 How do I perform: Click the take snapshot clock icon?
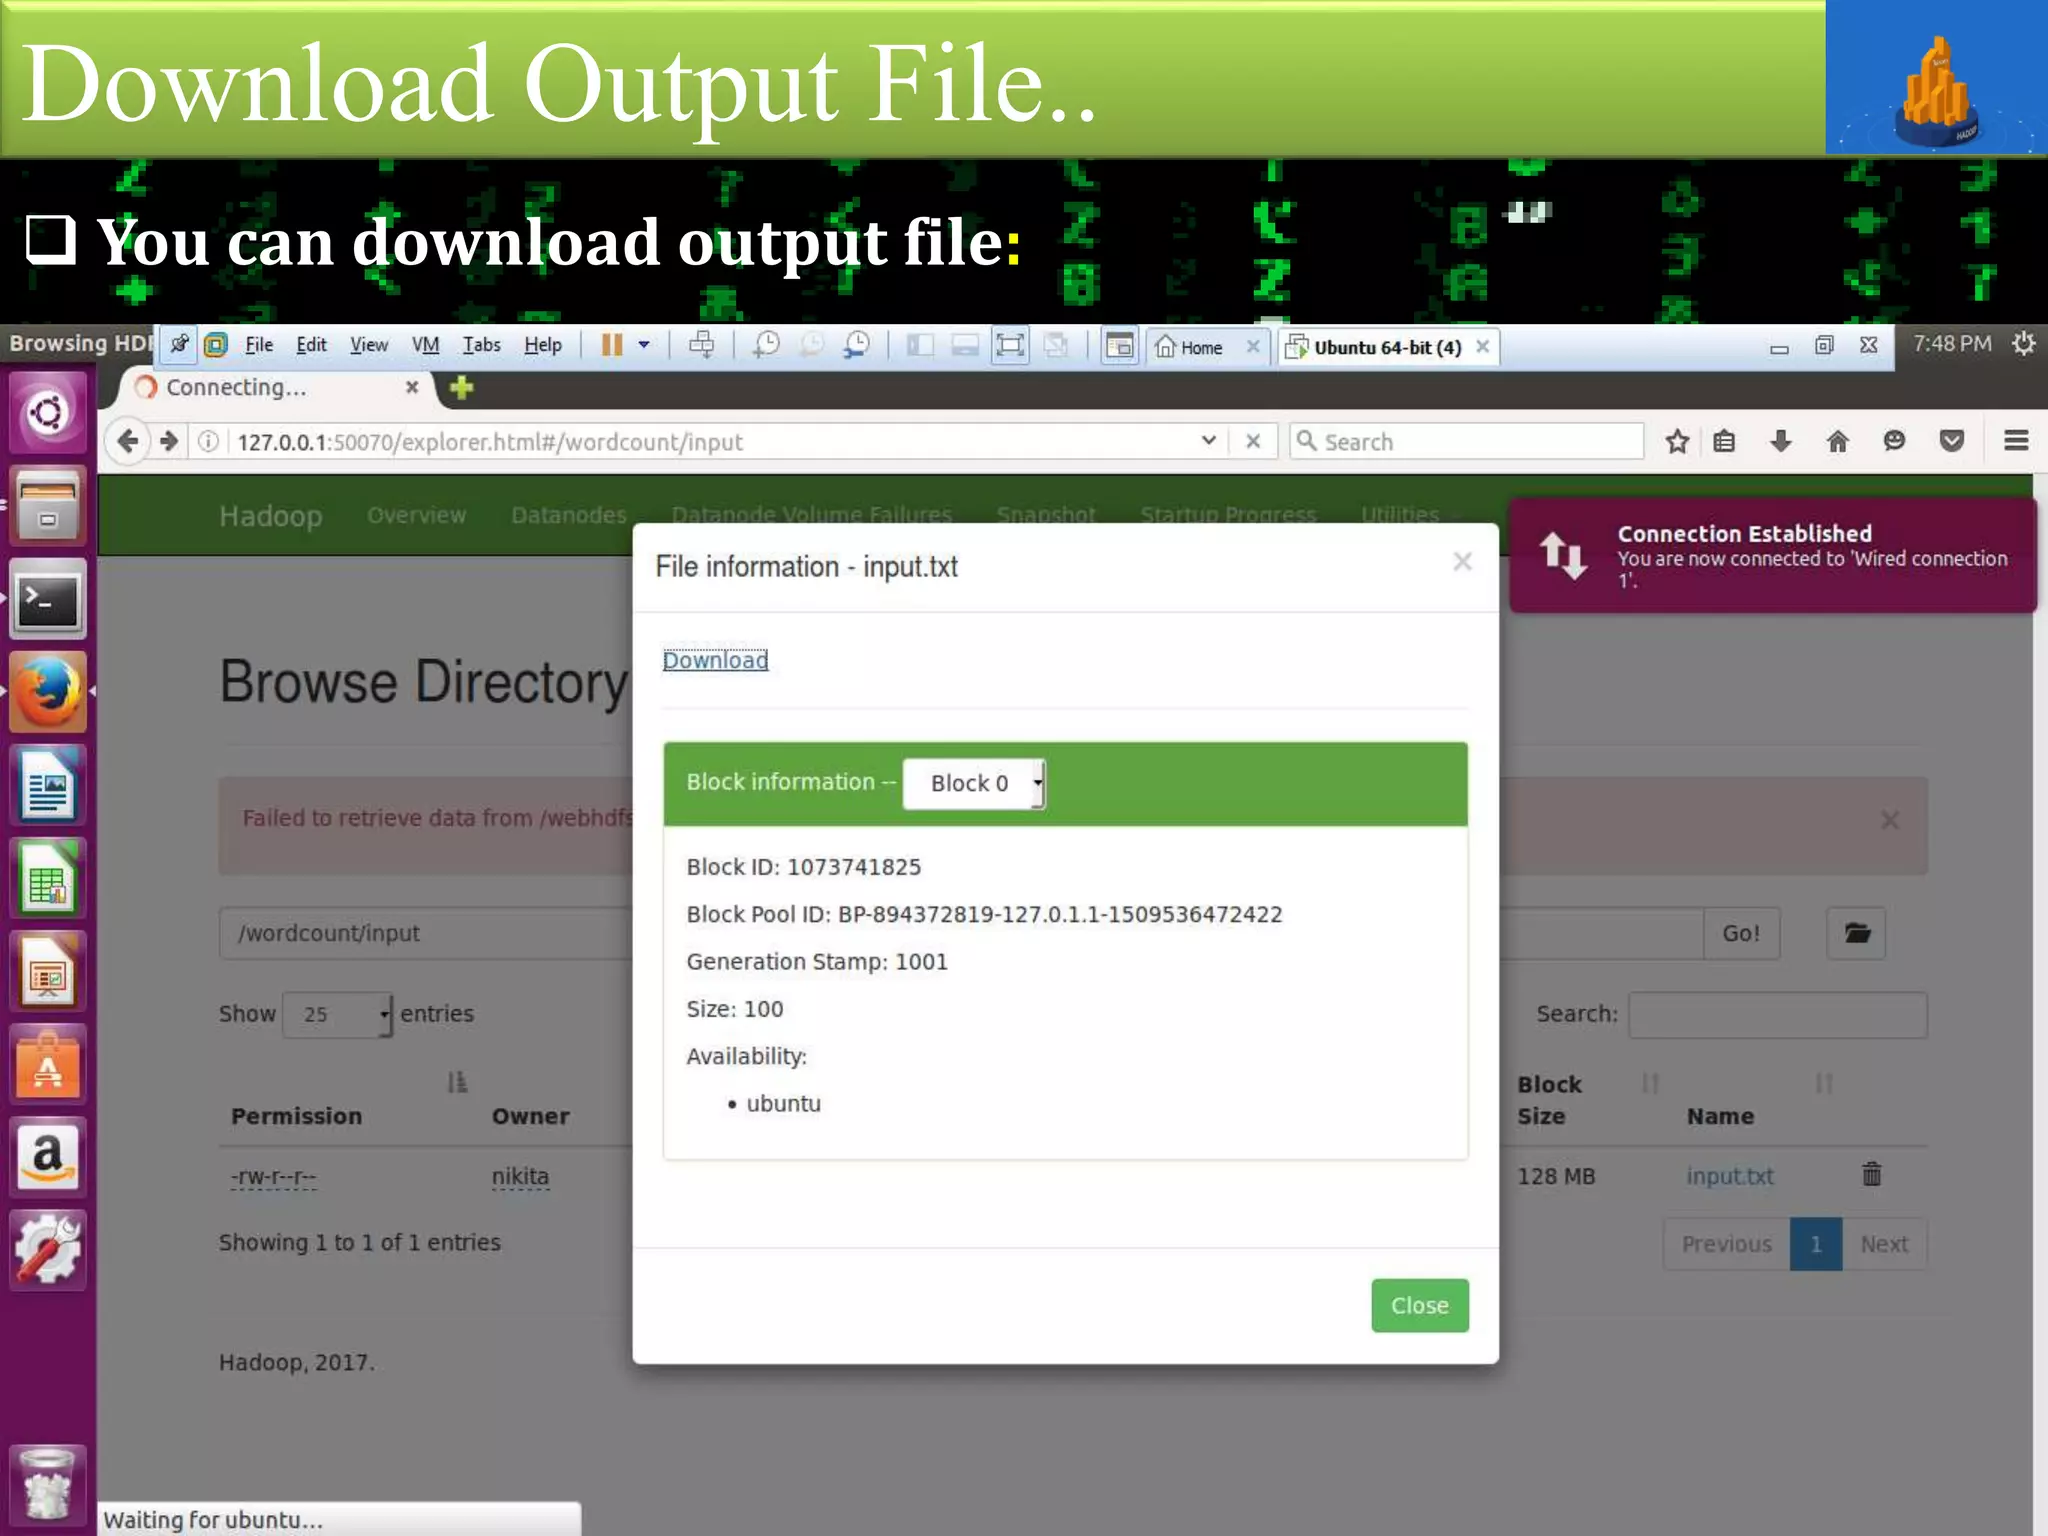[x=766, y=345]
